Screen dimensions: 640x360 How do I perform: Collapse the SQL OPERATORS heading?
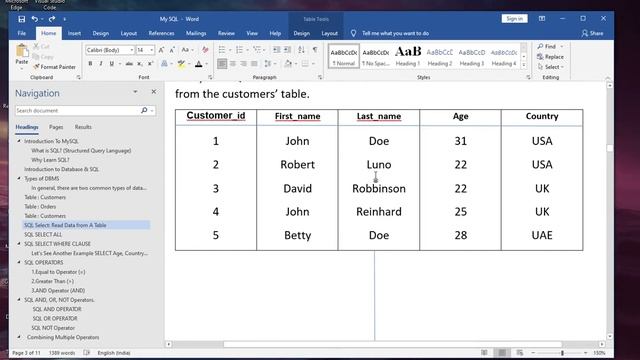(x=19, y=262)
